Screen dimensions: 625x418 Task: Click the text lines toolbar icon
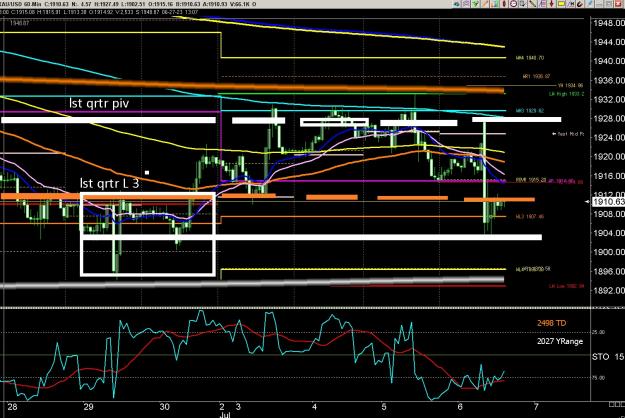(x=542, y=4)
